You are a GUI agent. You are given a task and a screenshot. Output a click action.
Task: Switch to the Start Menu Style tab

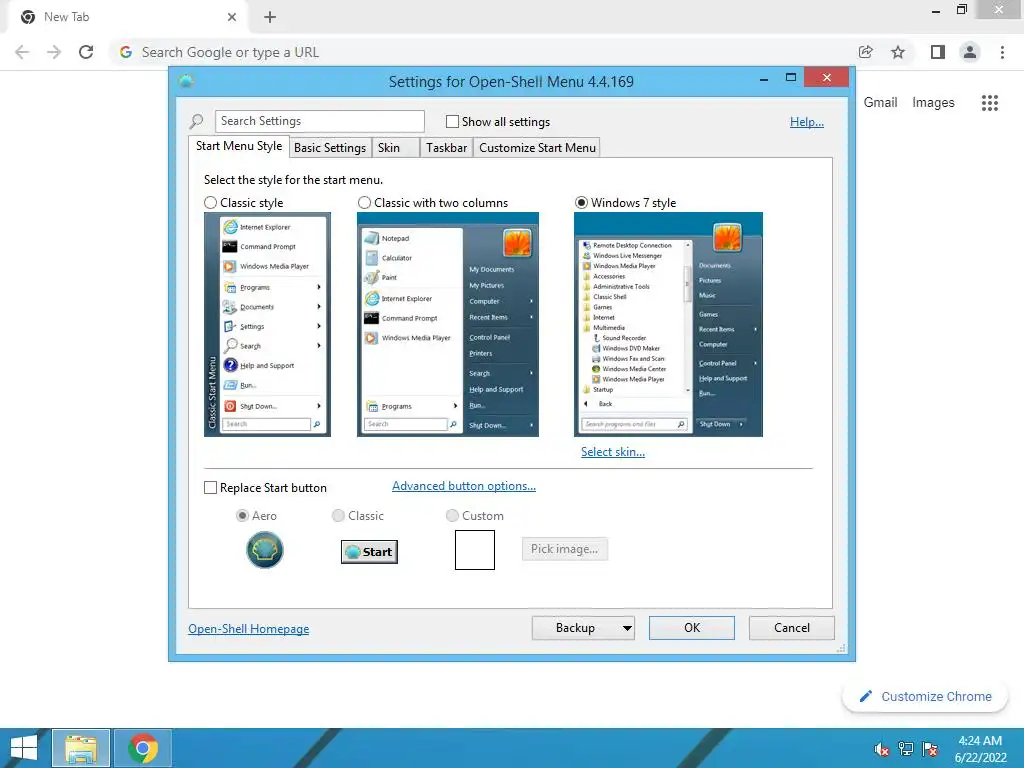[239, 146]
